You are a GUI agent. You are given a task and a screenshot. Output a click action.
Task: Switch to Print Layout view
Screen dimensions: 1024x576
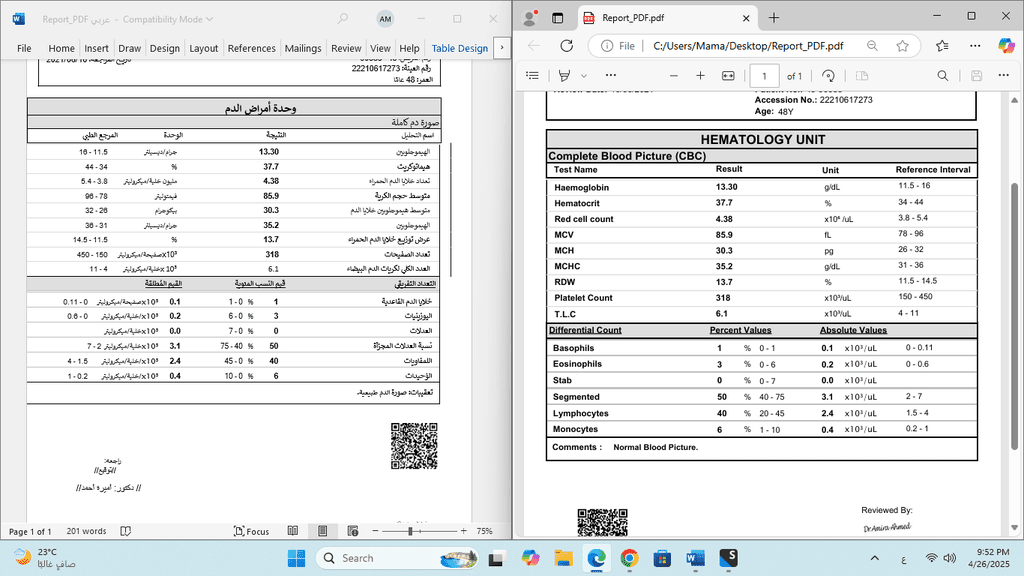pos(323,531)
